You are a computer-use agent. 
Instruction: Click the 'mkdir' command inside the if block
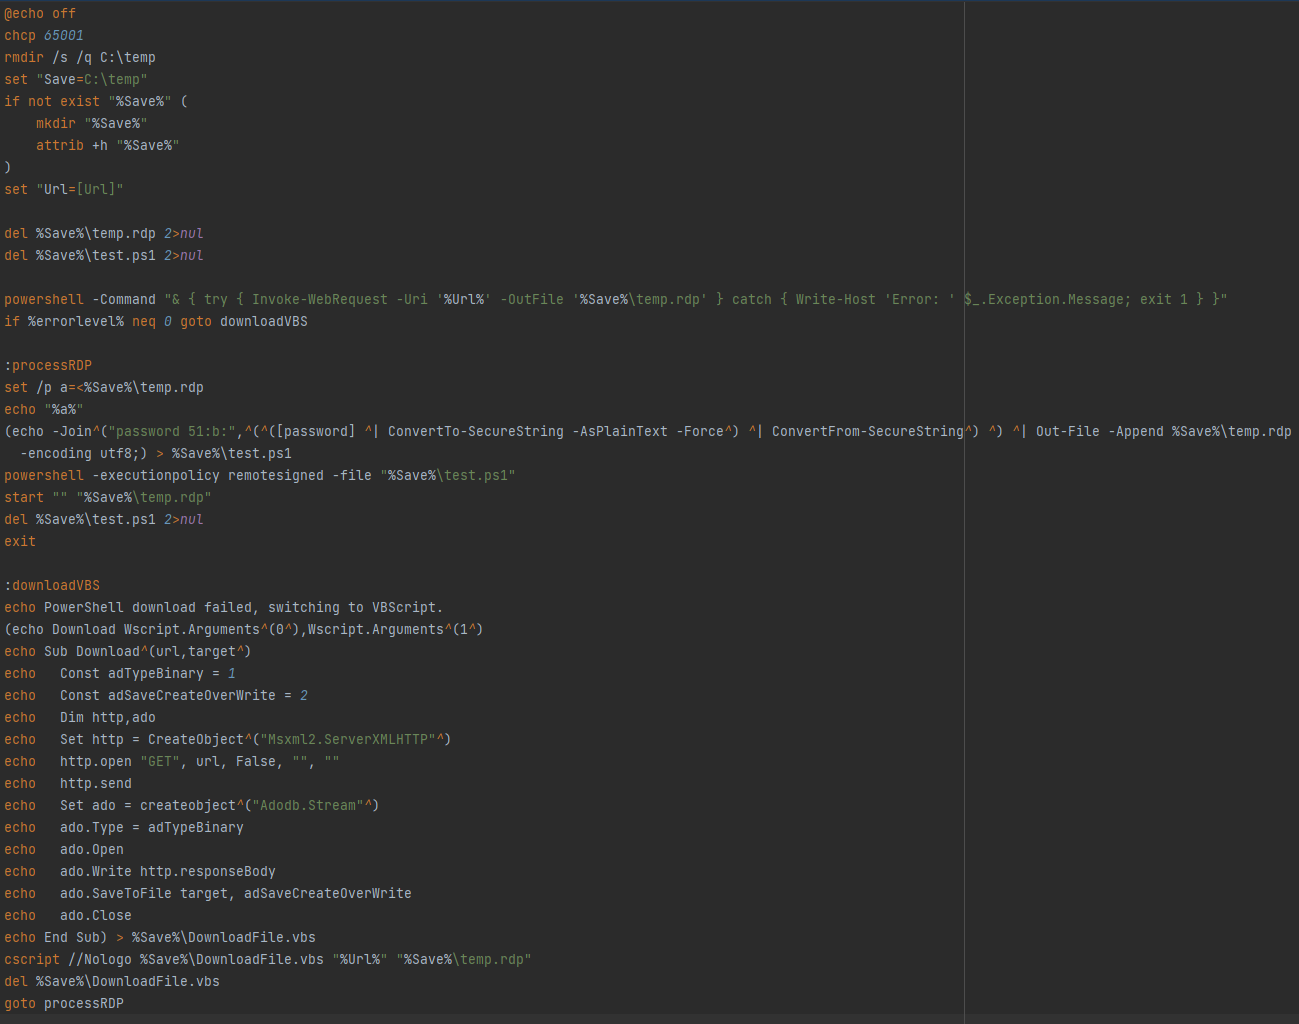point(56,123)
